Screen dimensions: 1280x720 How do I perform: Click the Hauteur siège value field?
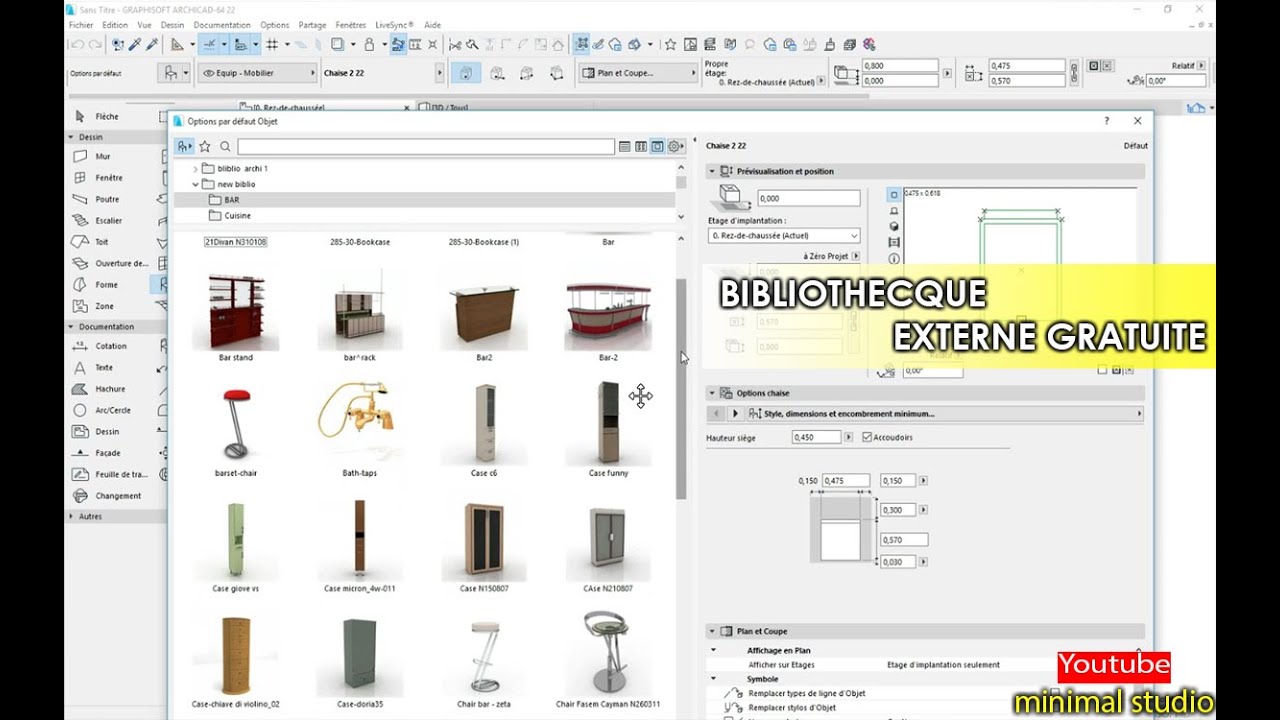pos(815,437)
